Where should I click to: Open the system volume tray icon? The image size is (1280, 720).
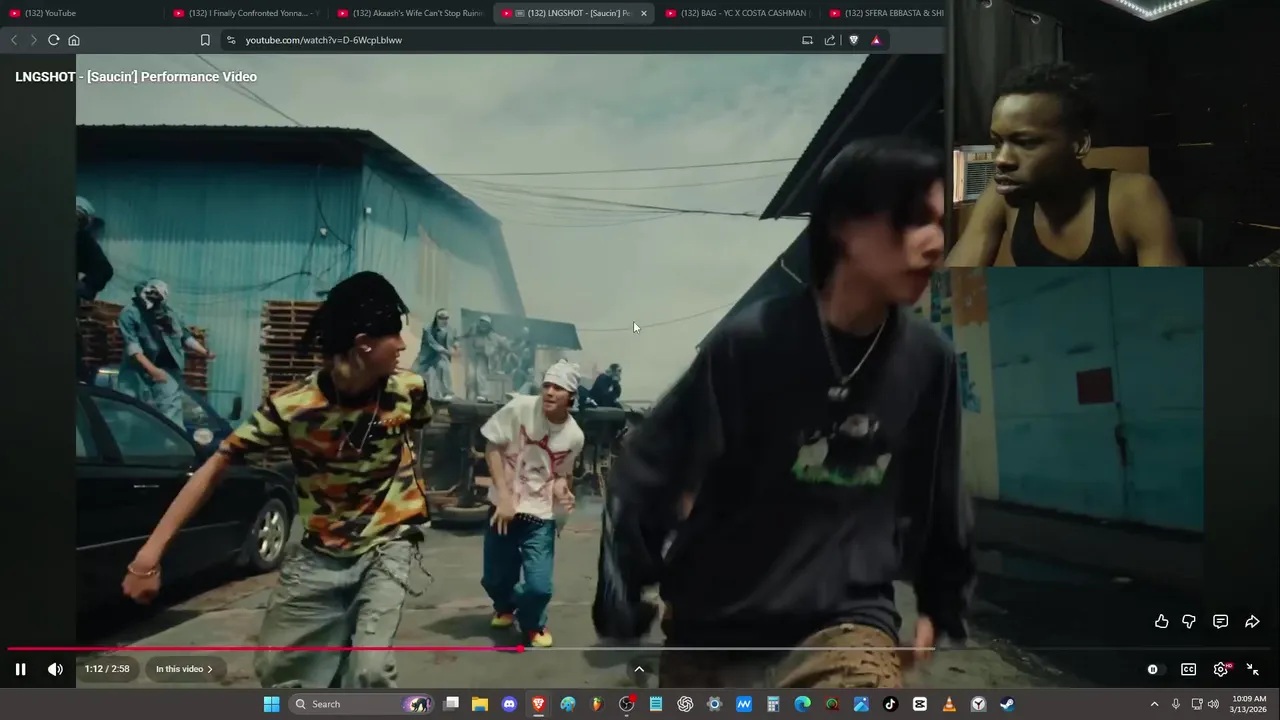[1213, 704]
